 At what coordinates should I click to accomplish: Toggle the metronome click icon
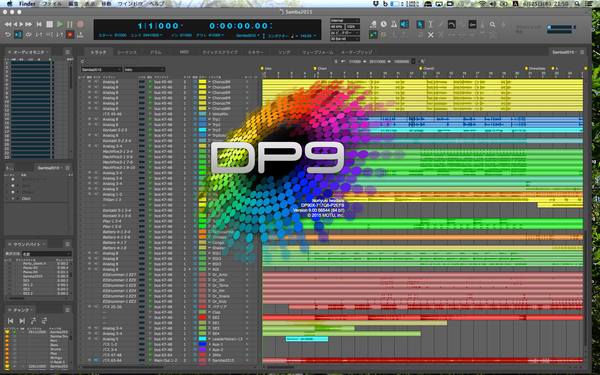[393, 24]
